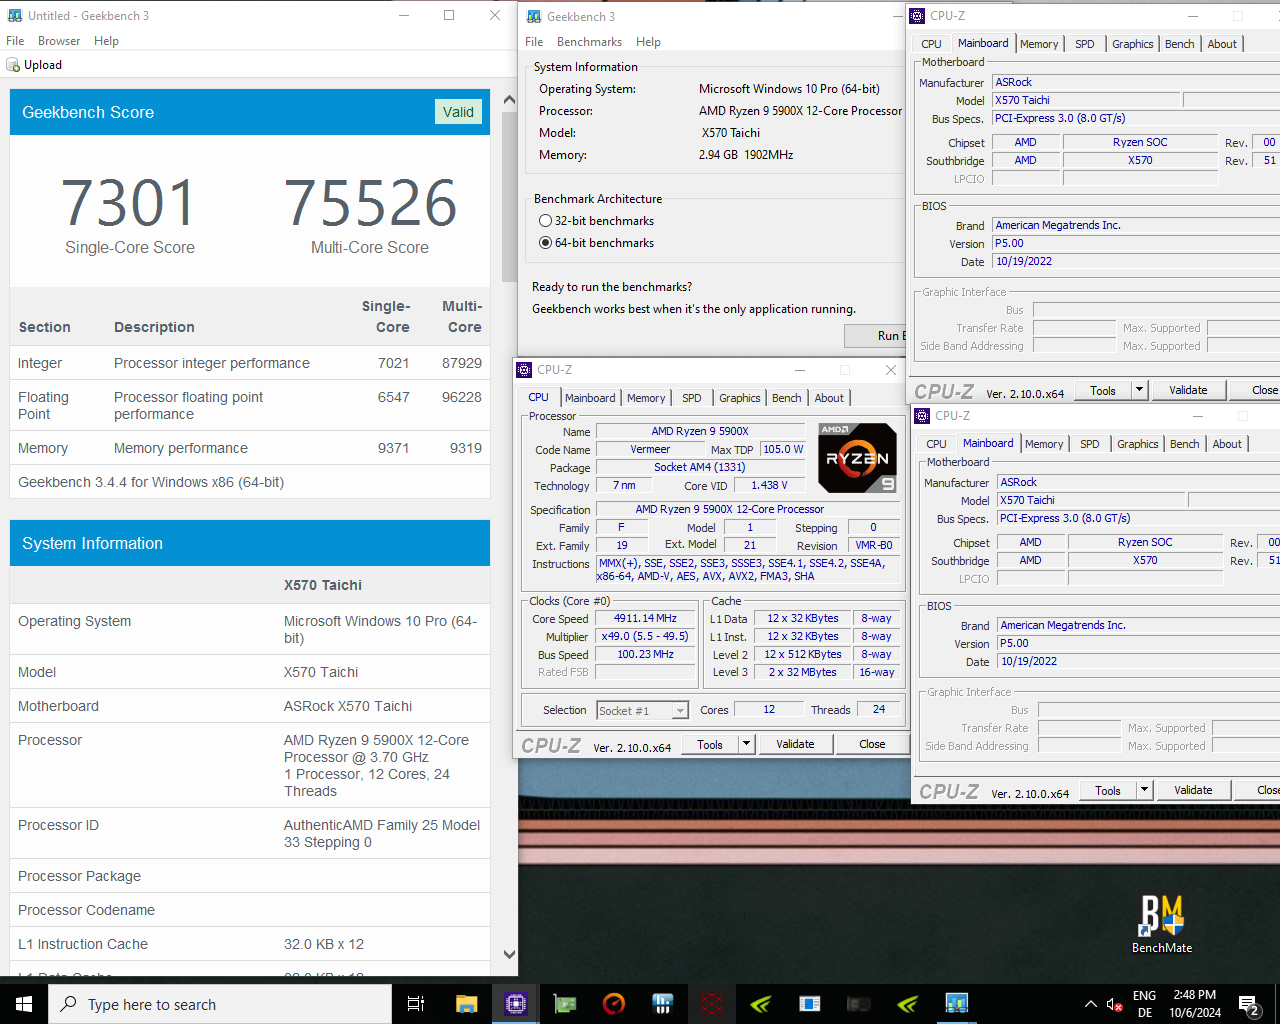Select 32-bit benchmarks option

click(x=596, y=221)
